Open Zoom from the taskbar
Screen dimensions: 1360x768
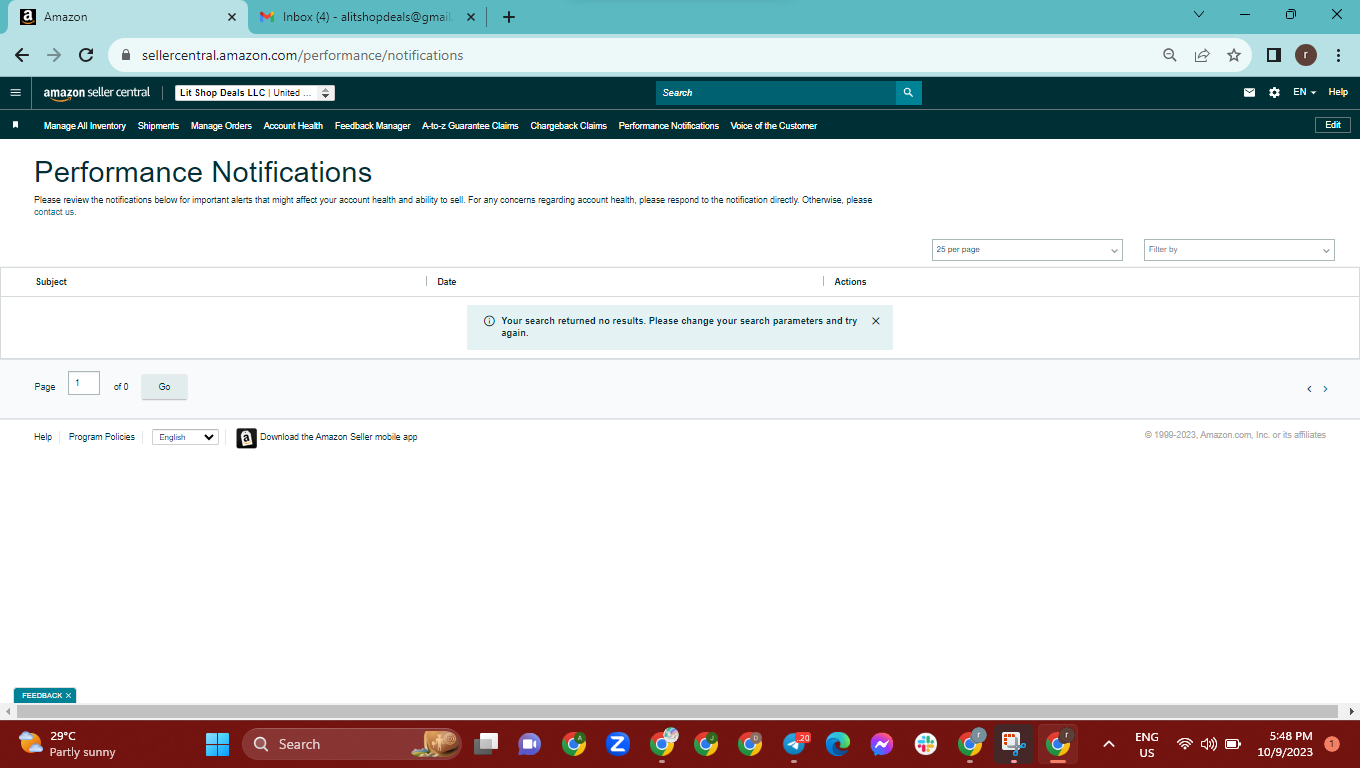618,744
